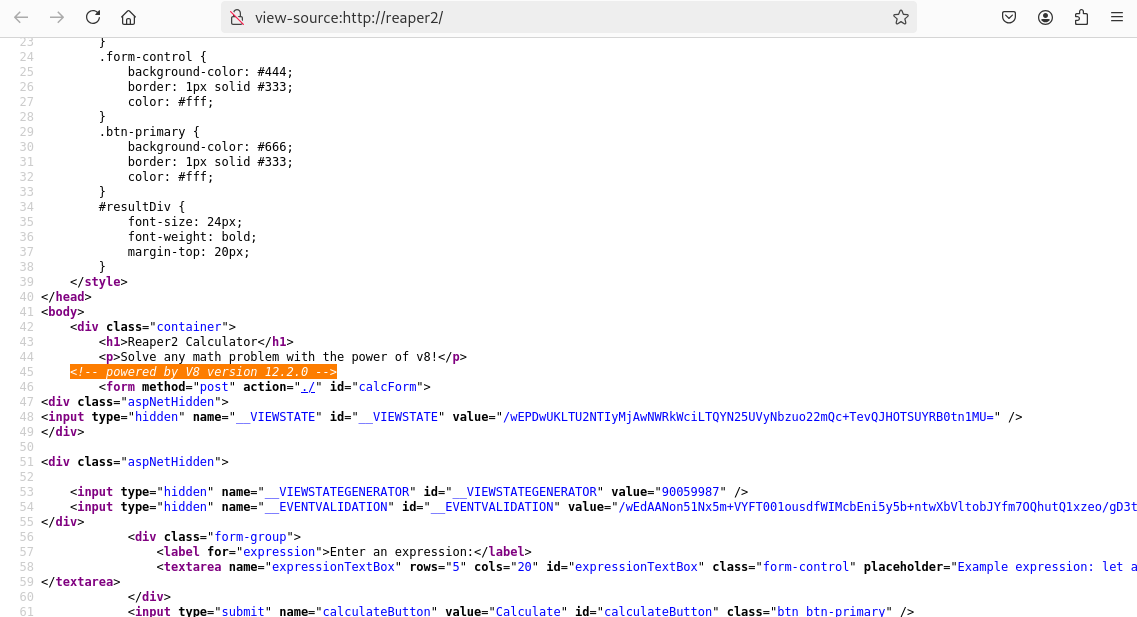Click the "Calculate" value attribute
The image size is (1137, 617).
(528, 611)
